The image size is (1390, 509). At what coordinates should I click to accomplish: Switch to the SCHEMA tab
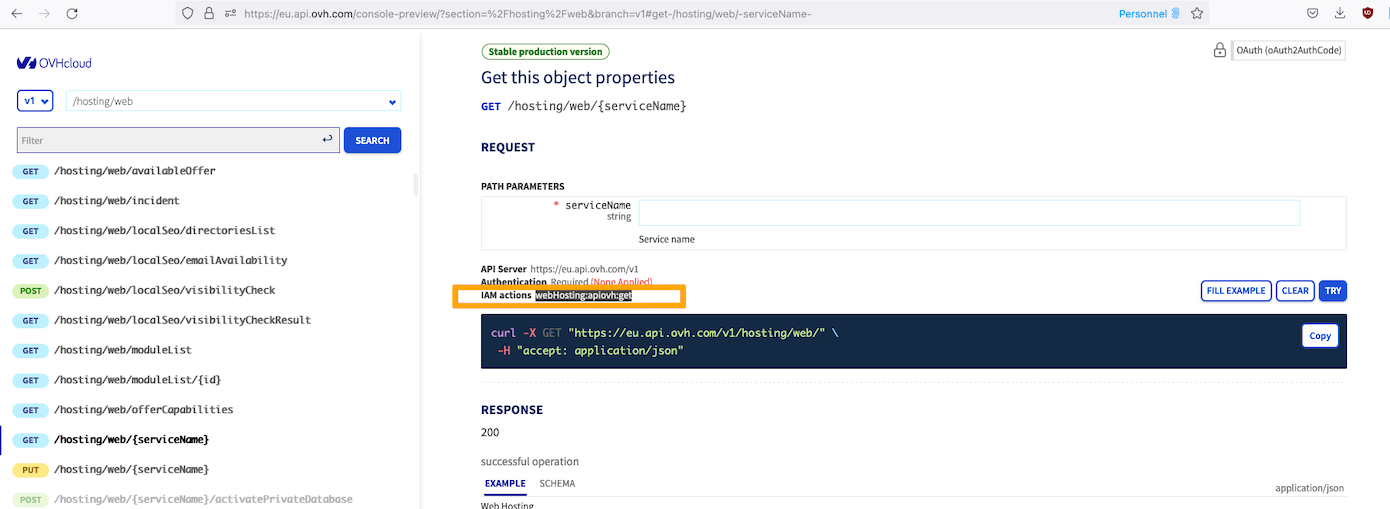click(x=557, y=484)
